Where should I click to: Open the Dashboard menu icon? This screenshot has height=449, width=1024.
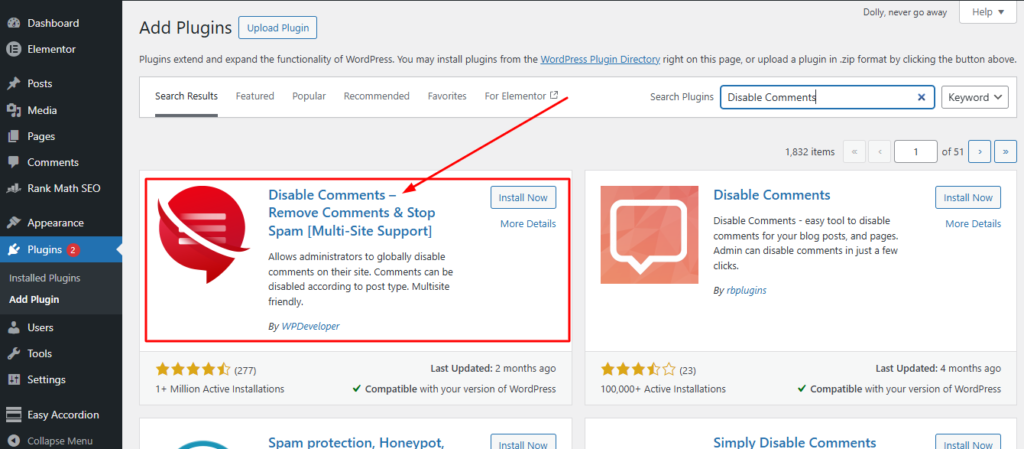[x=13, y=23]
